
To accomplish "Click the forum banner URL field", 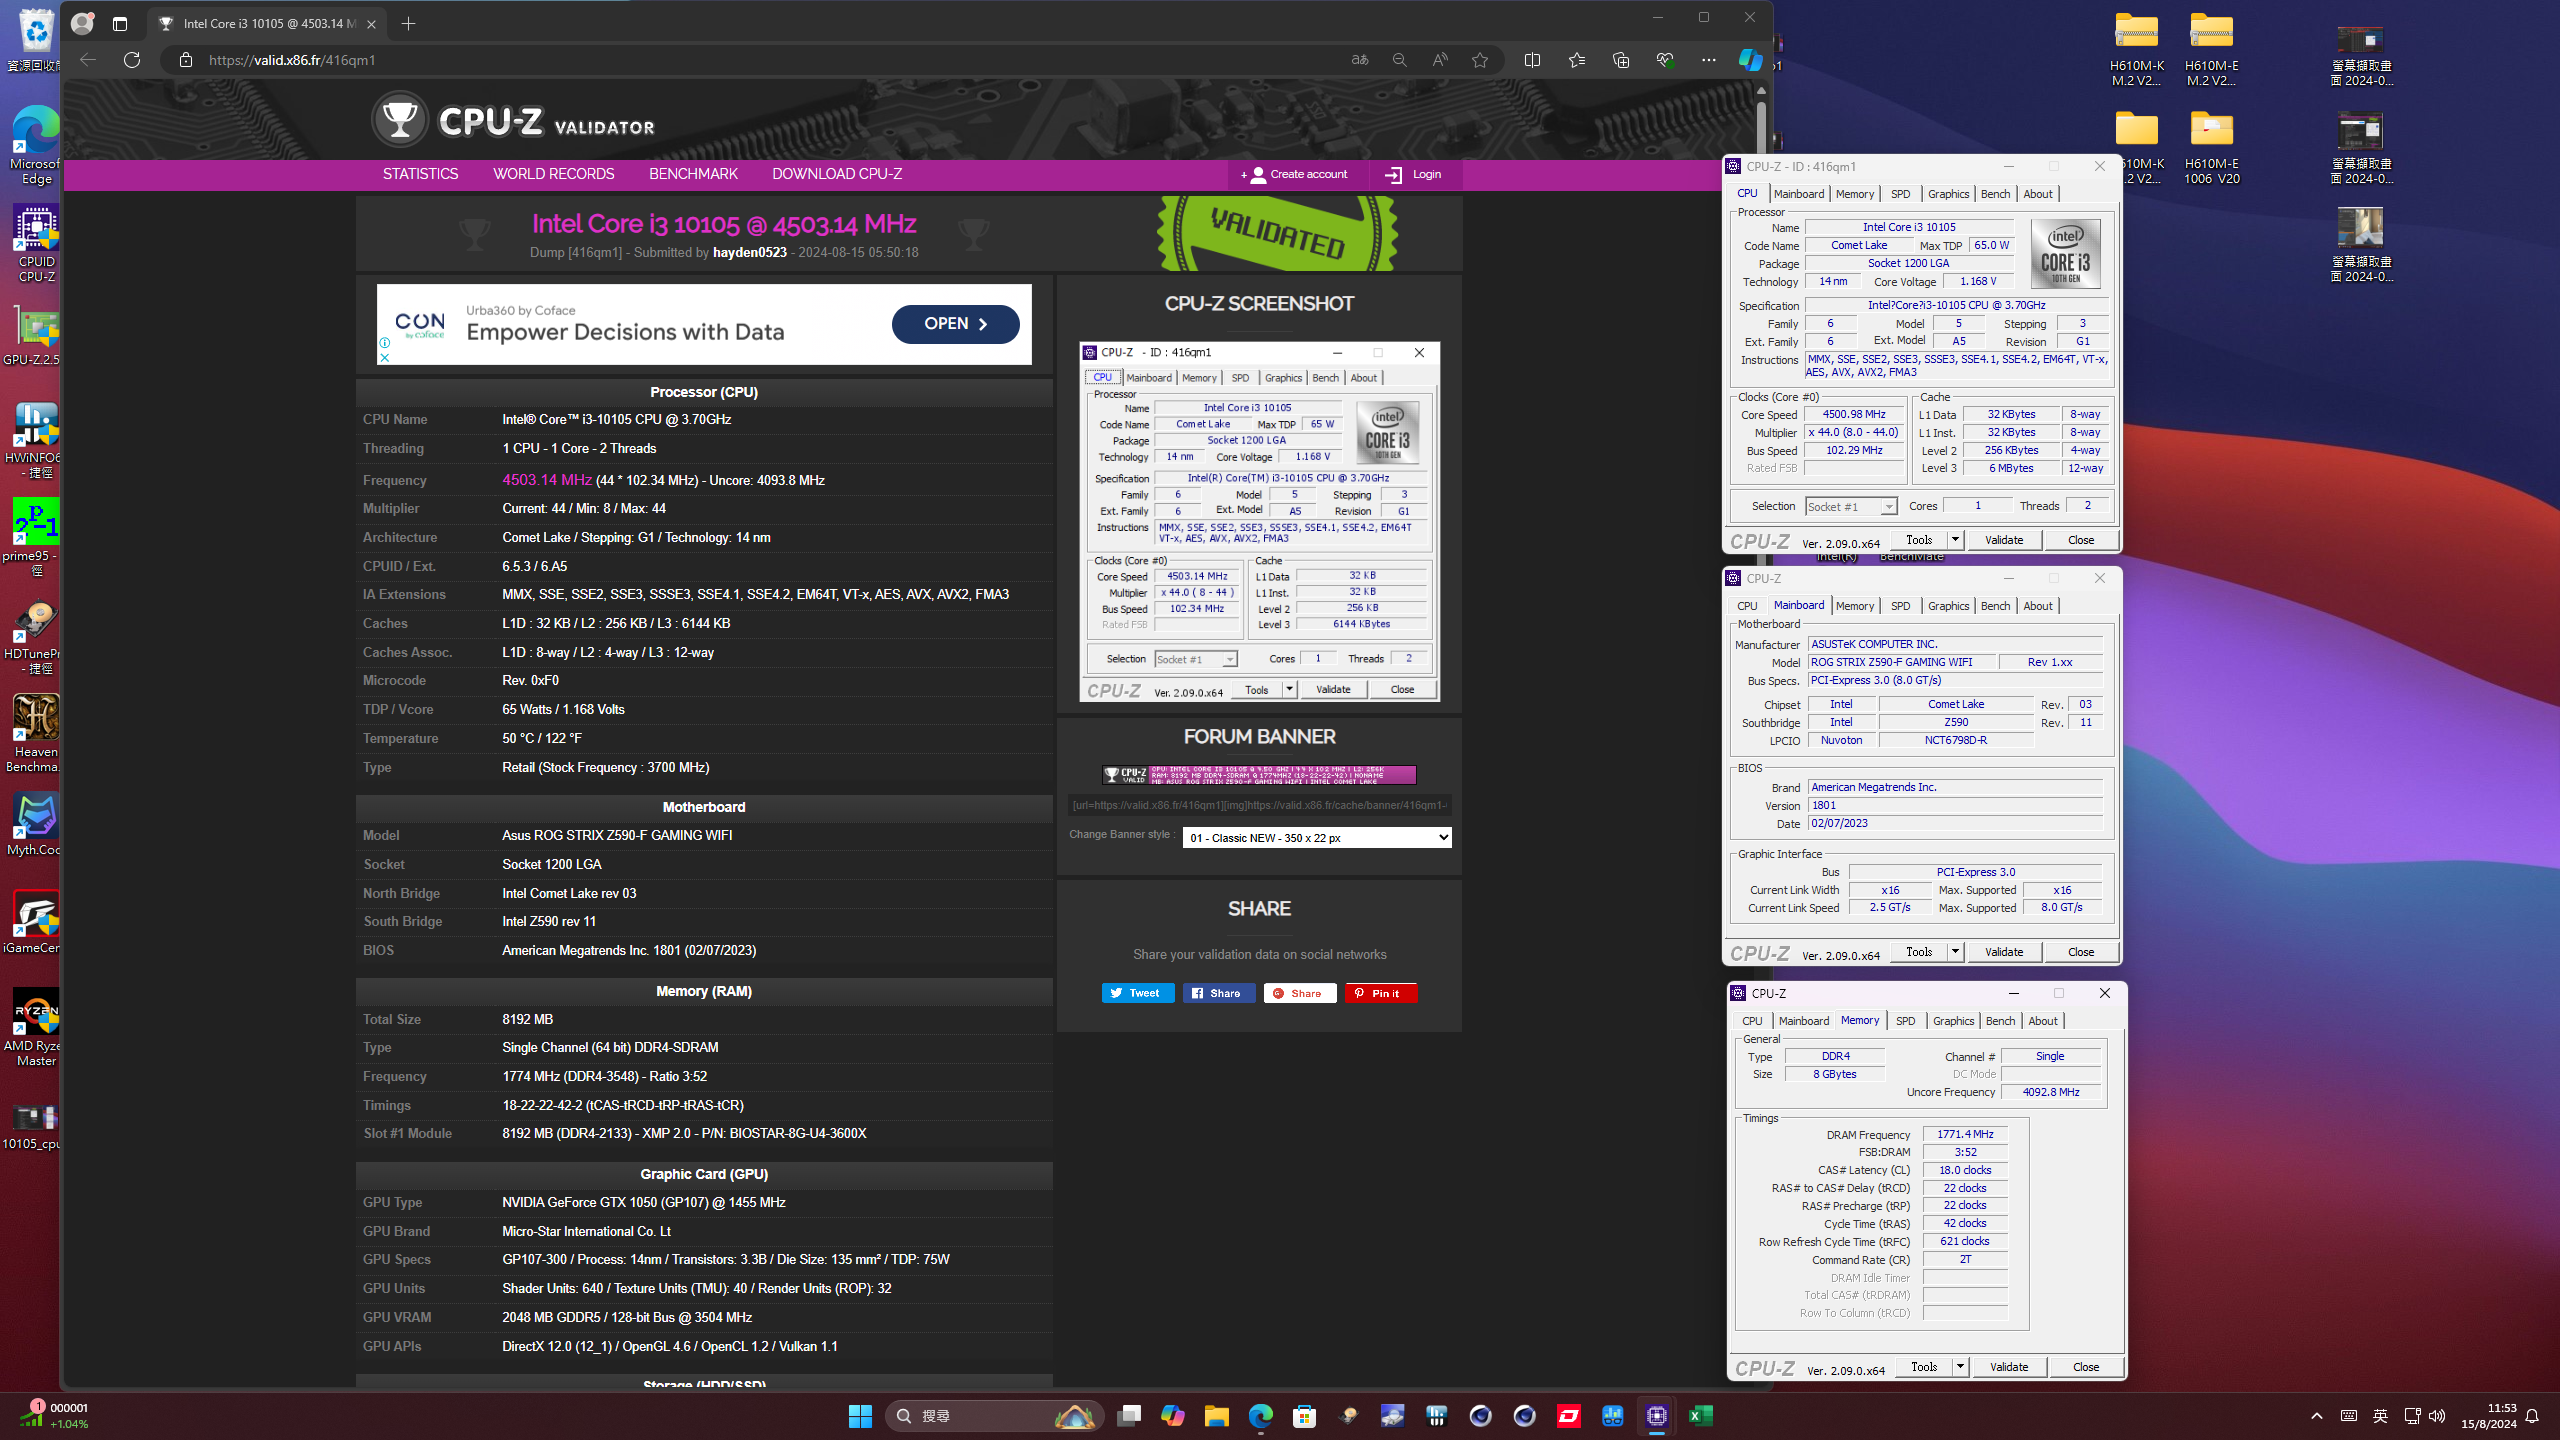I will (x=1259, y=805).
